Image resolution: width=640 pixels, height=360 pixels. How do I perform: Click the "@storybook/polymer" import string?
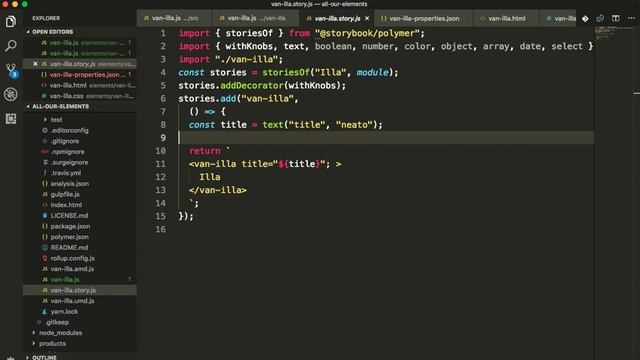(367, 33)
